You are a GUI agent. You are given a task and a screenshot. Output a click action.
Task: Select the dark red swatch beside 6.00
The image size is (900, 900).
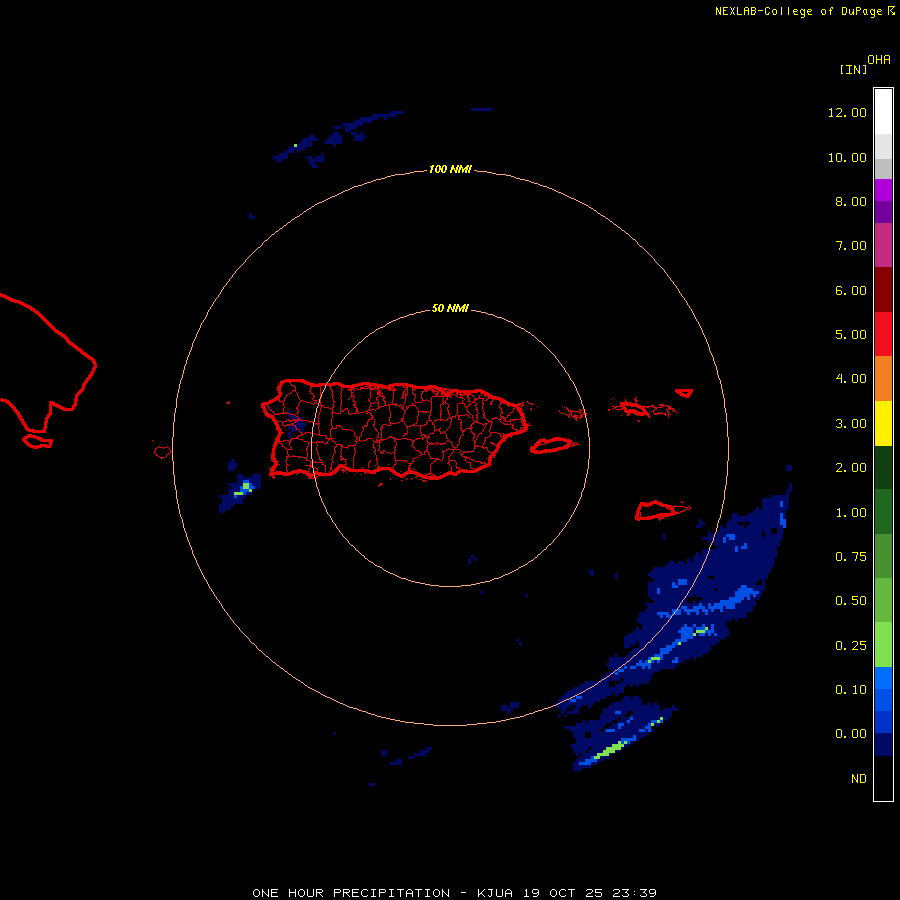[x=883, y=290]
